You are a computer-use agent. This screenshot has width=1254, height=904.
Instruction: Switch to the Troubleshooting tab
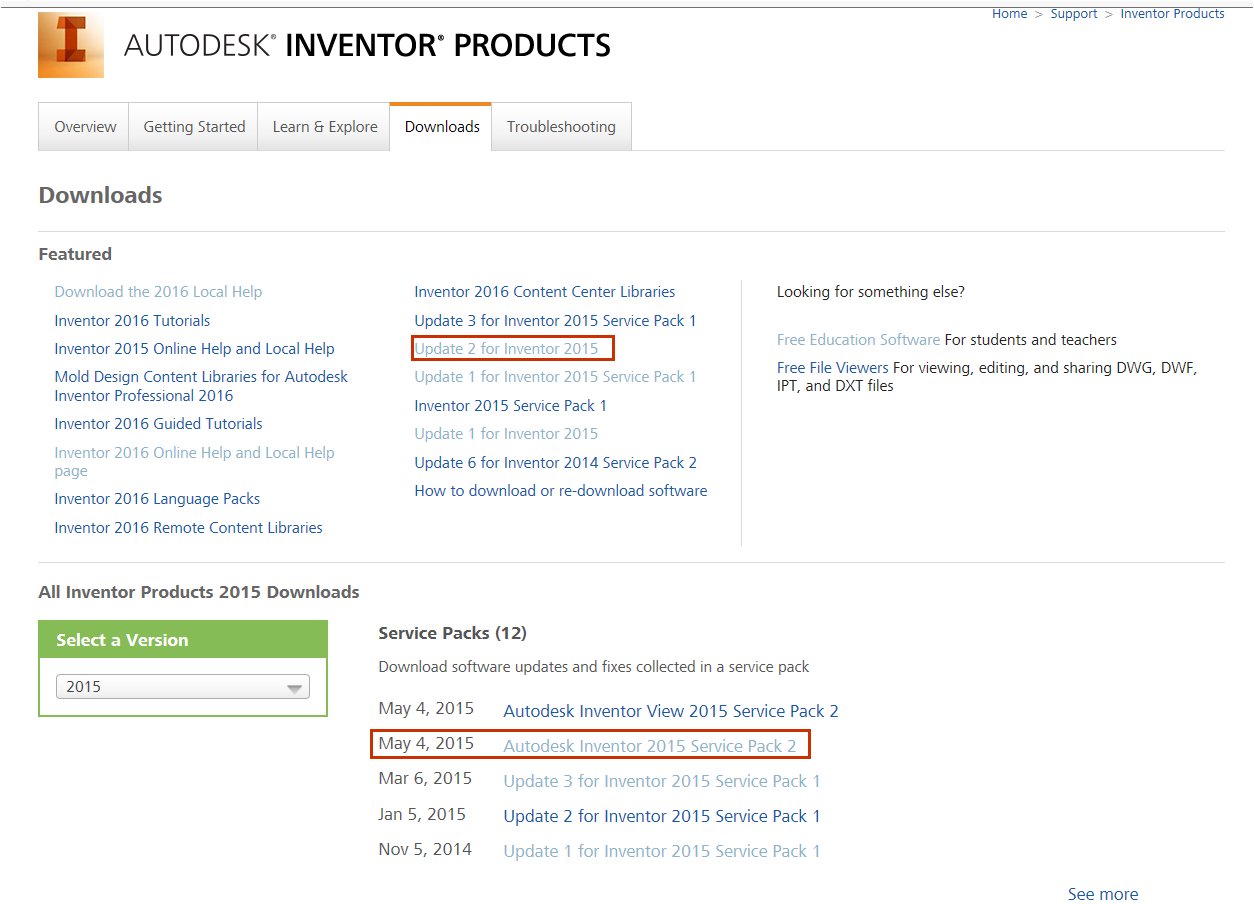[x=561, y=126]
